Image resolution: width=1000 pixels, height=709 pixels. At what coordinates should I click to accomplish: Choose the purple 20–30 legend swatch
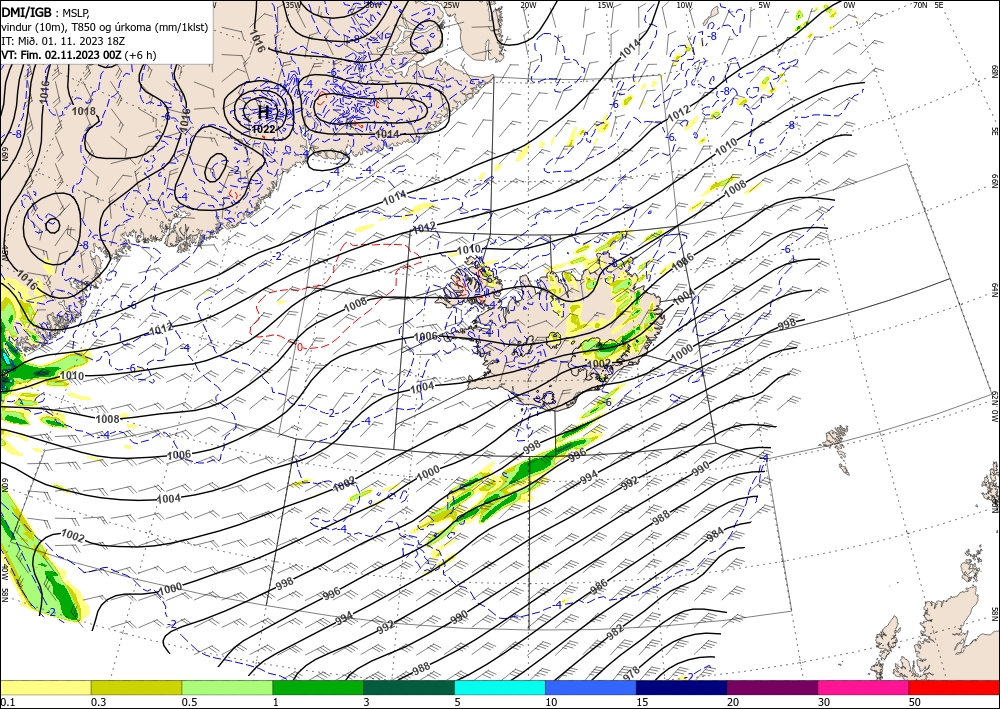772,687
